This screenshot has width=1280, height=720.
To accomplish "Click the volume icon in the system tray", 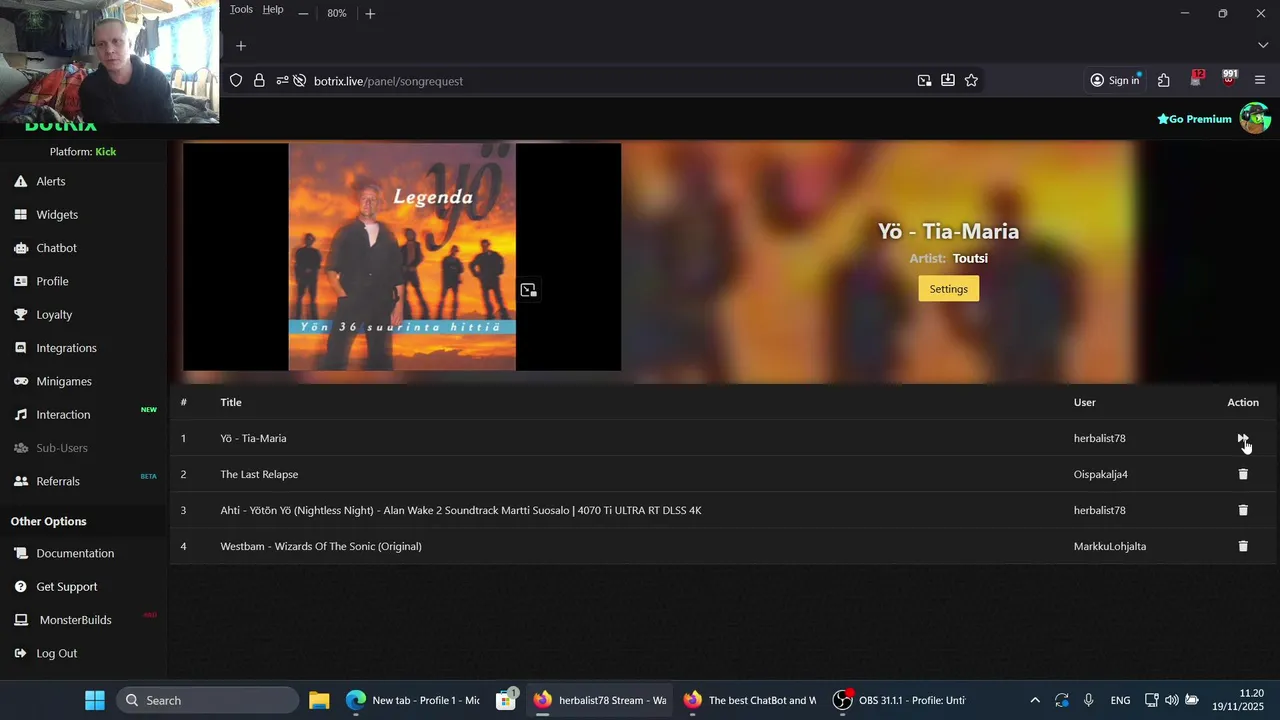I will tap(1171, 700).
